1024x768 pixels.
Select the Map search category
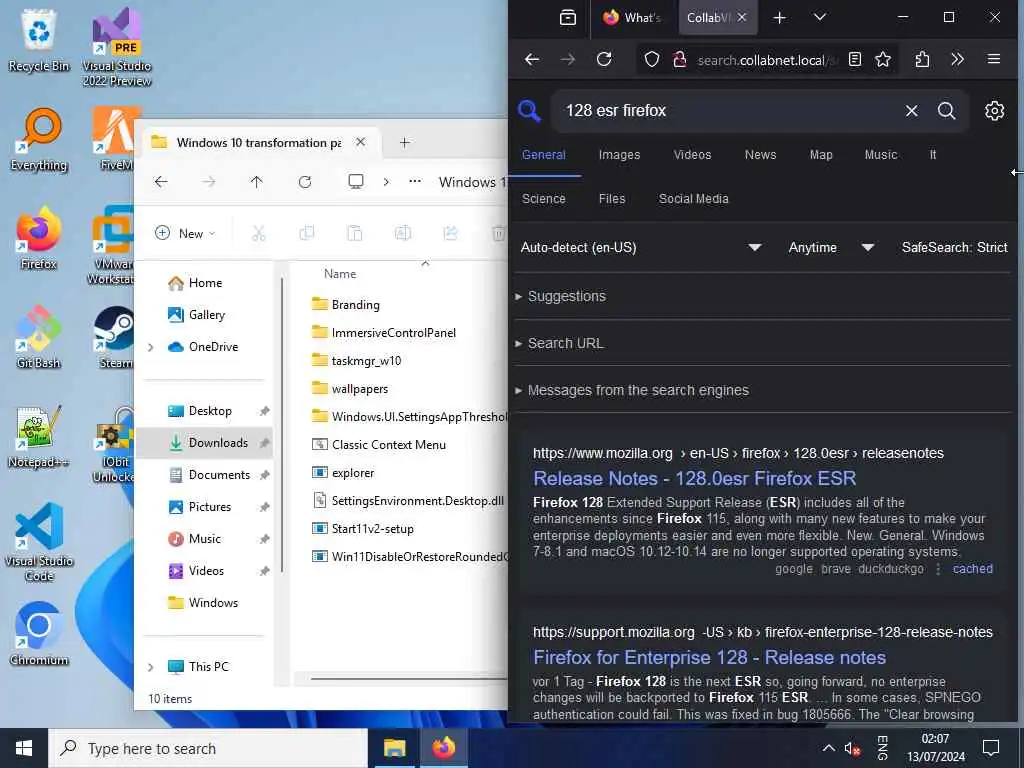pyautogui.click(x=821, y=155)
